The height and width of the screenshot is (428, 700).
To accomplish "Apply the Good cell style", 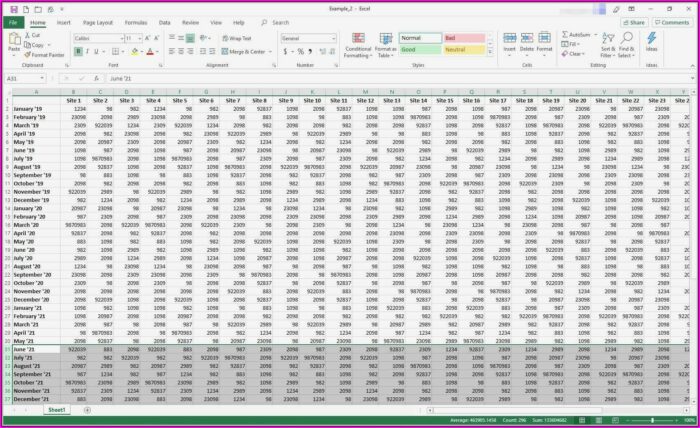I will coord(420,50).
